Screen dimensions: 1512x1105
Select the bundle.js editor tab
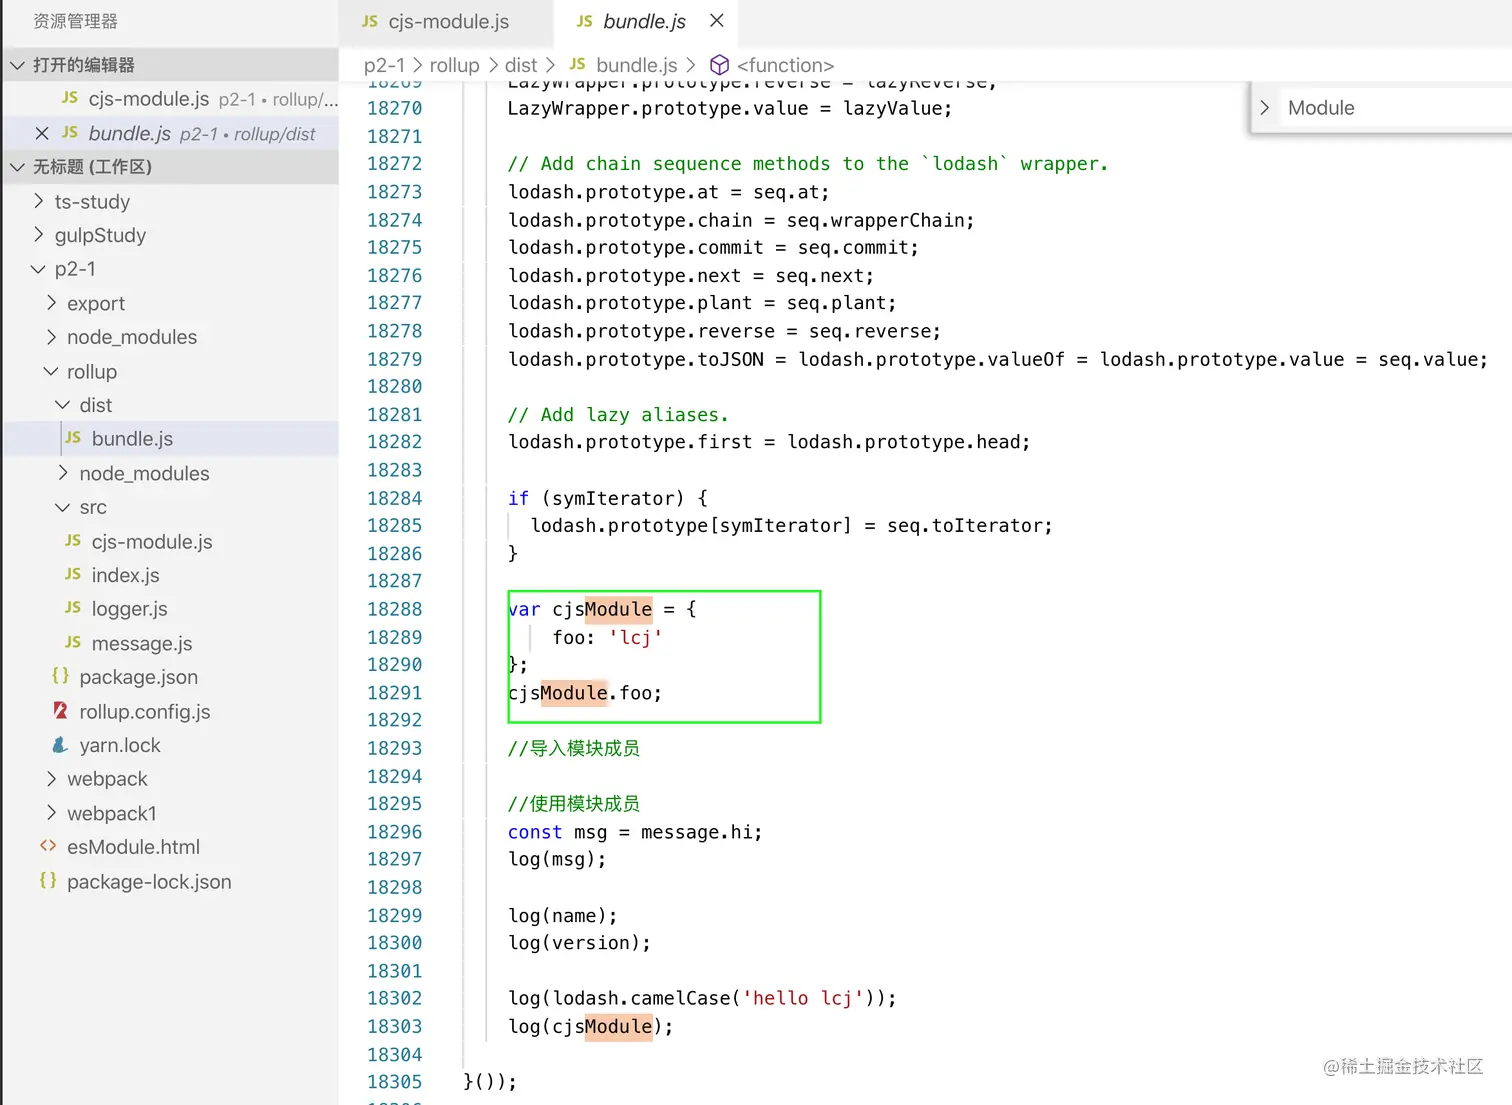[x=644, y=21]
